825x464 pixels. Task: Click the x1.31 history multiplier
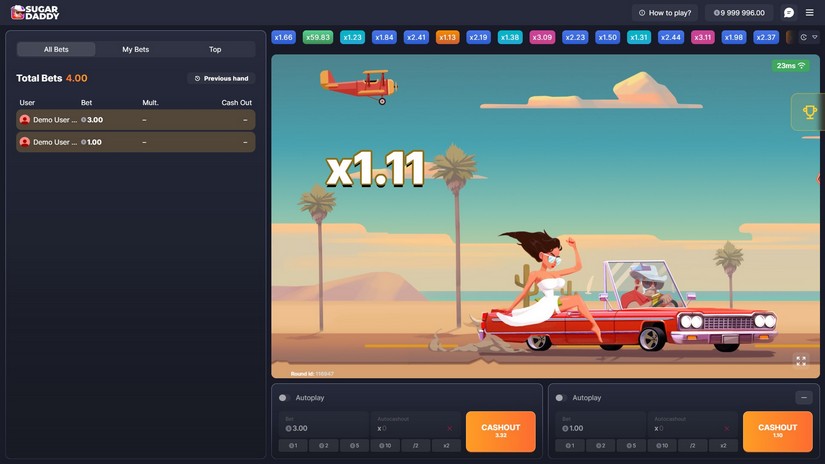point(639,37)
